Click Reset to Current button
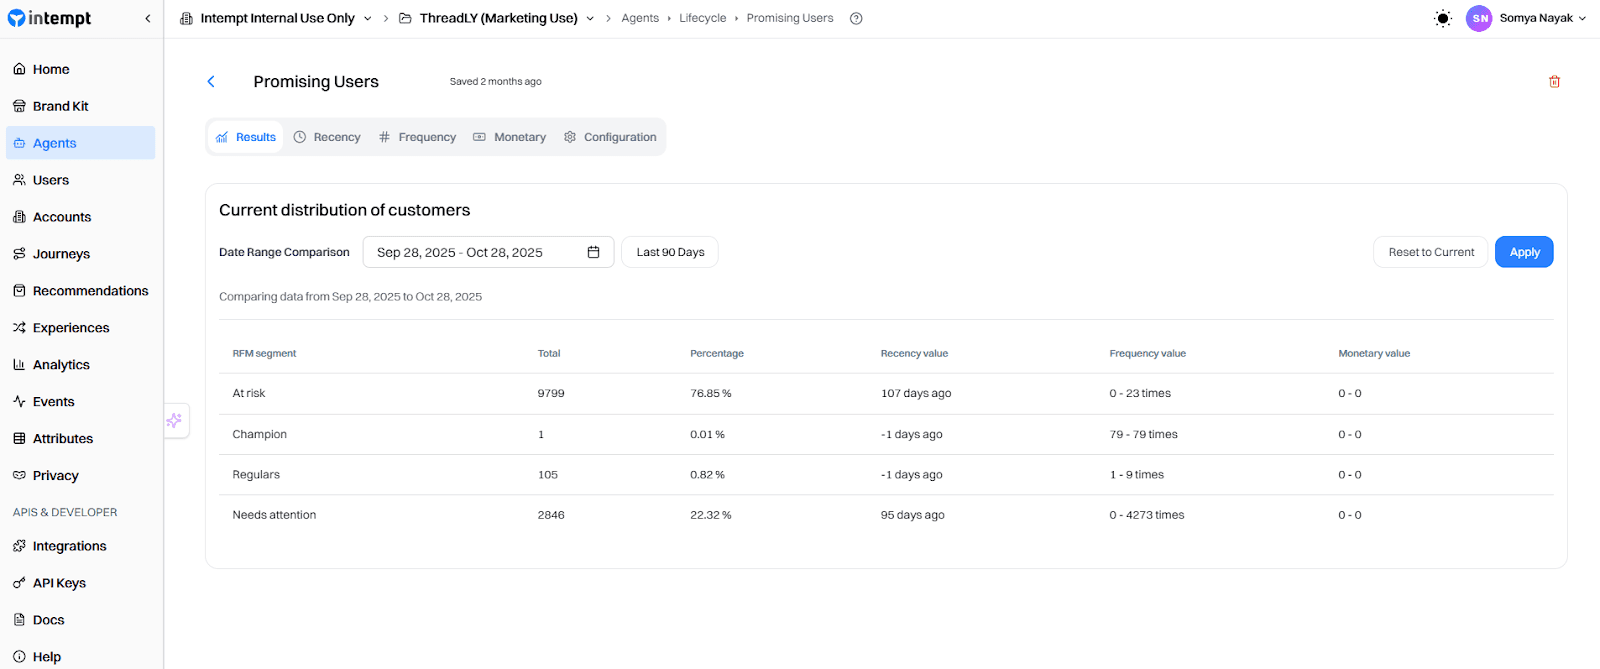 [x=1431, y=252]
